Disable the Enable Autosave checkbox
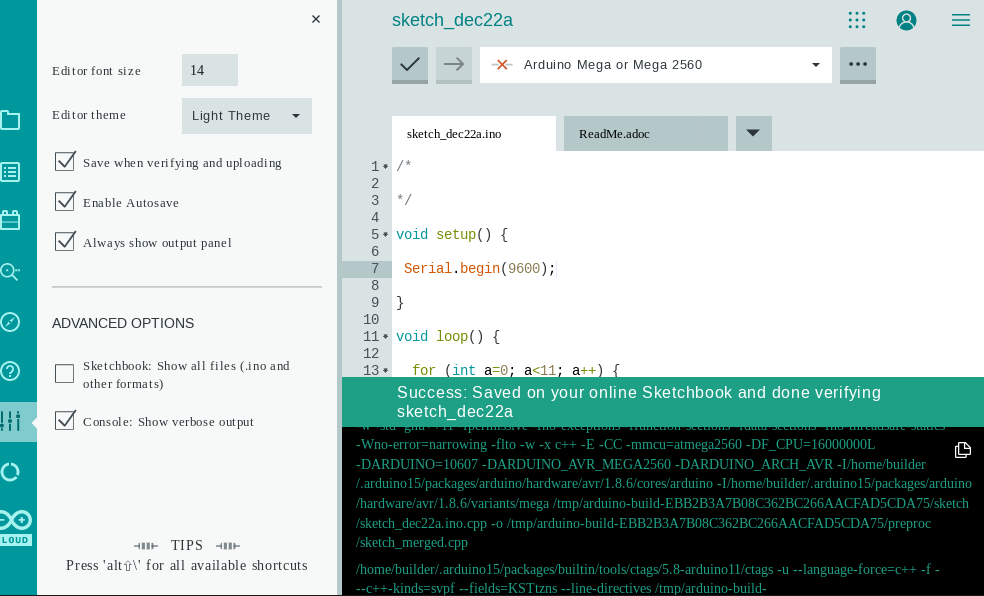Image resolution: width=984 pixels, height=596 pixels. (x=66, y=201)
